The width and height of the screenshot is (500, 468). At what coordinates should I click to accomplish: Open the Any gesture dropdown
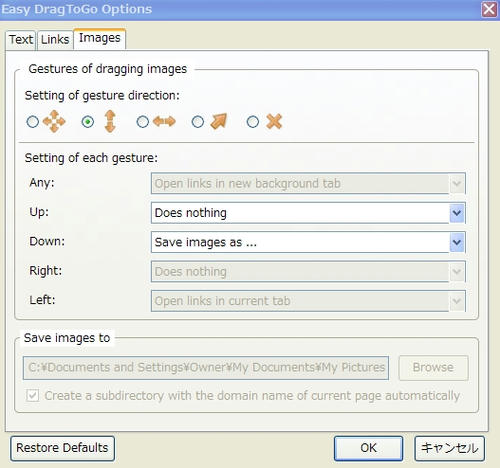click(308, 183)
